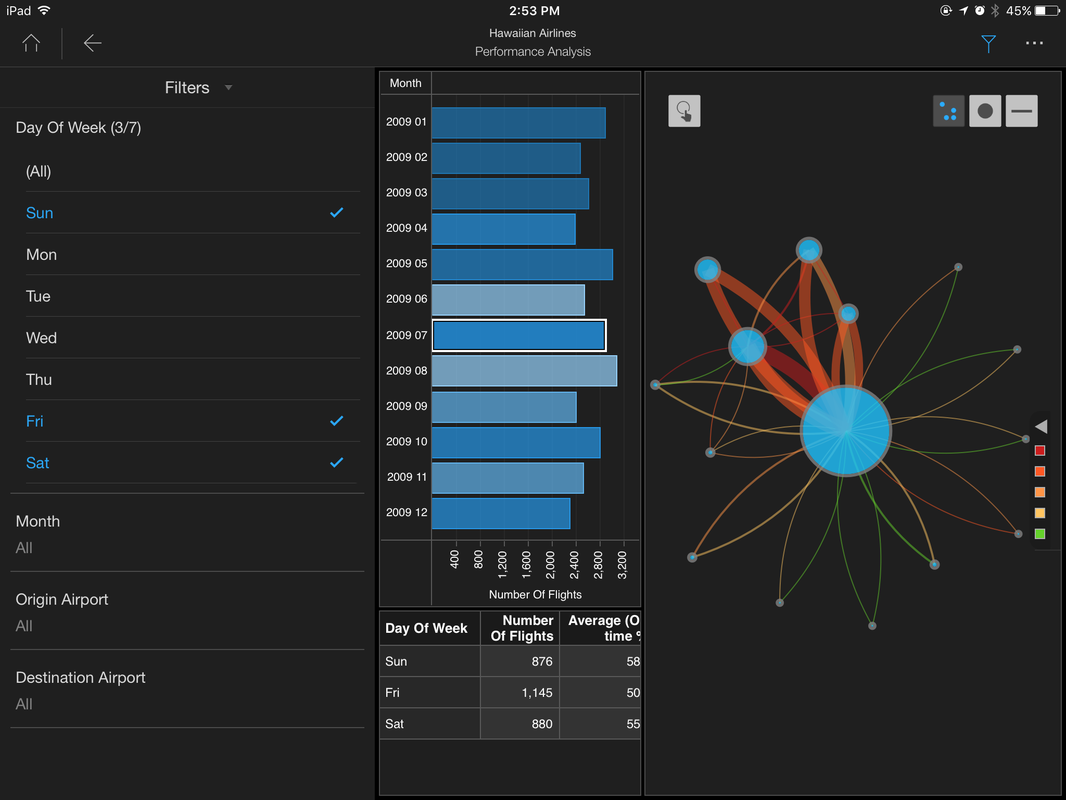Select the Sat row in table
Viewport: 1066px width, 800px height.
510,724
